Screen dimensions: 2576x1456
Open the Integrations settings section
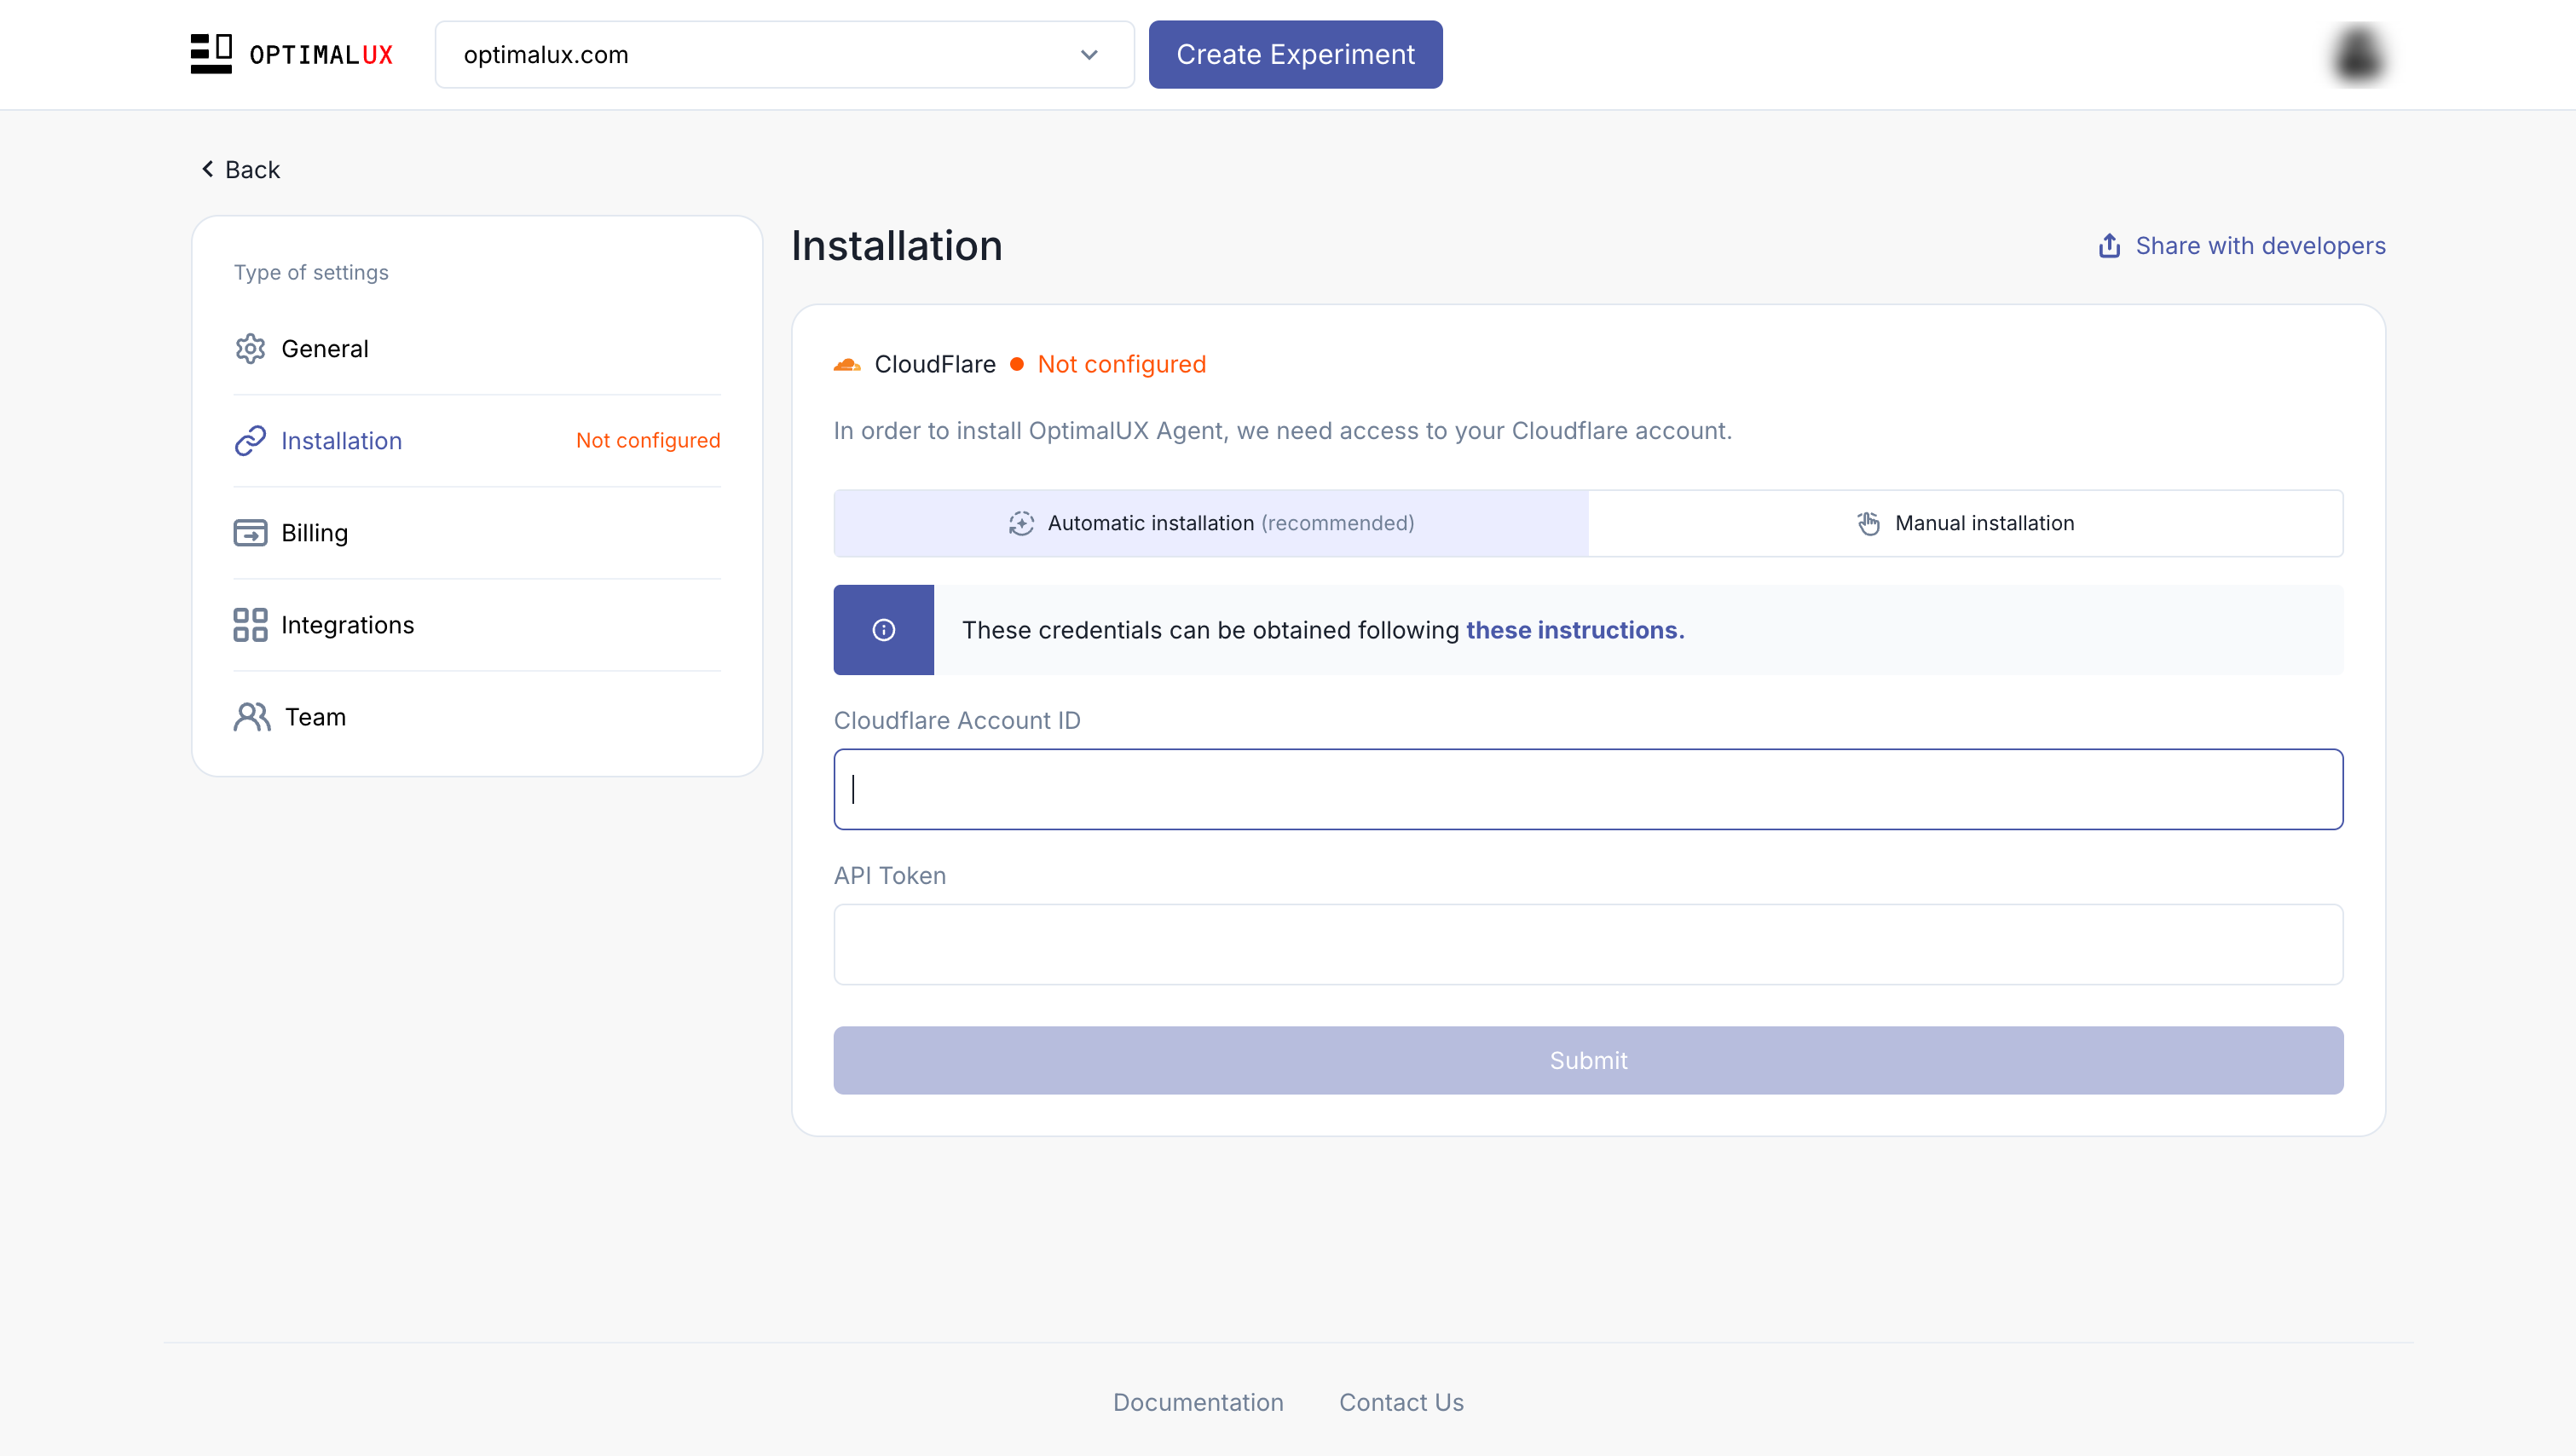tap(347, 625)
